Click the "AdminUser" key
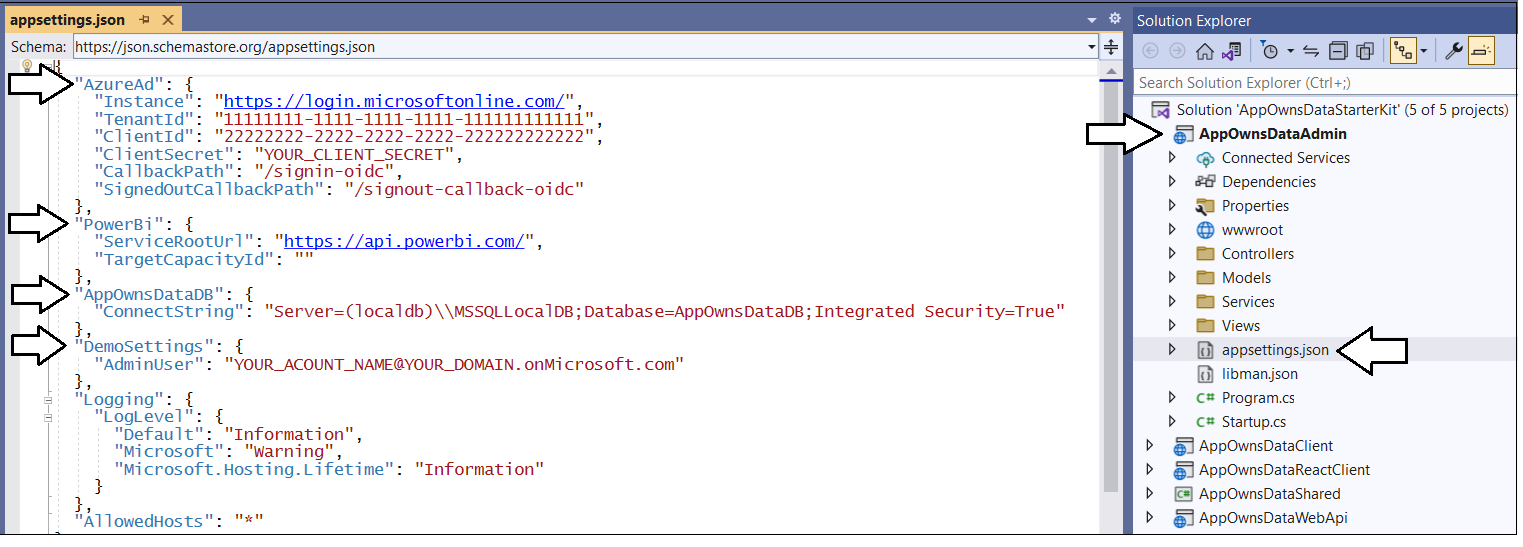Viewport: 1523px width, 547px height. click(149, 364)
